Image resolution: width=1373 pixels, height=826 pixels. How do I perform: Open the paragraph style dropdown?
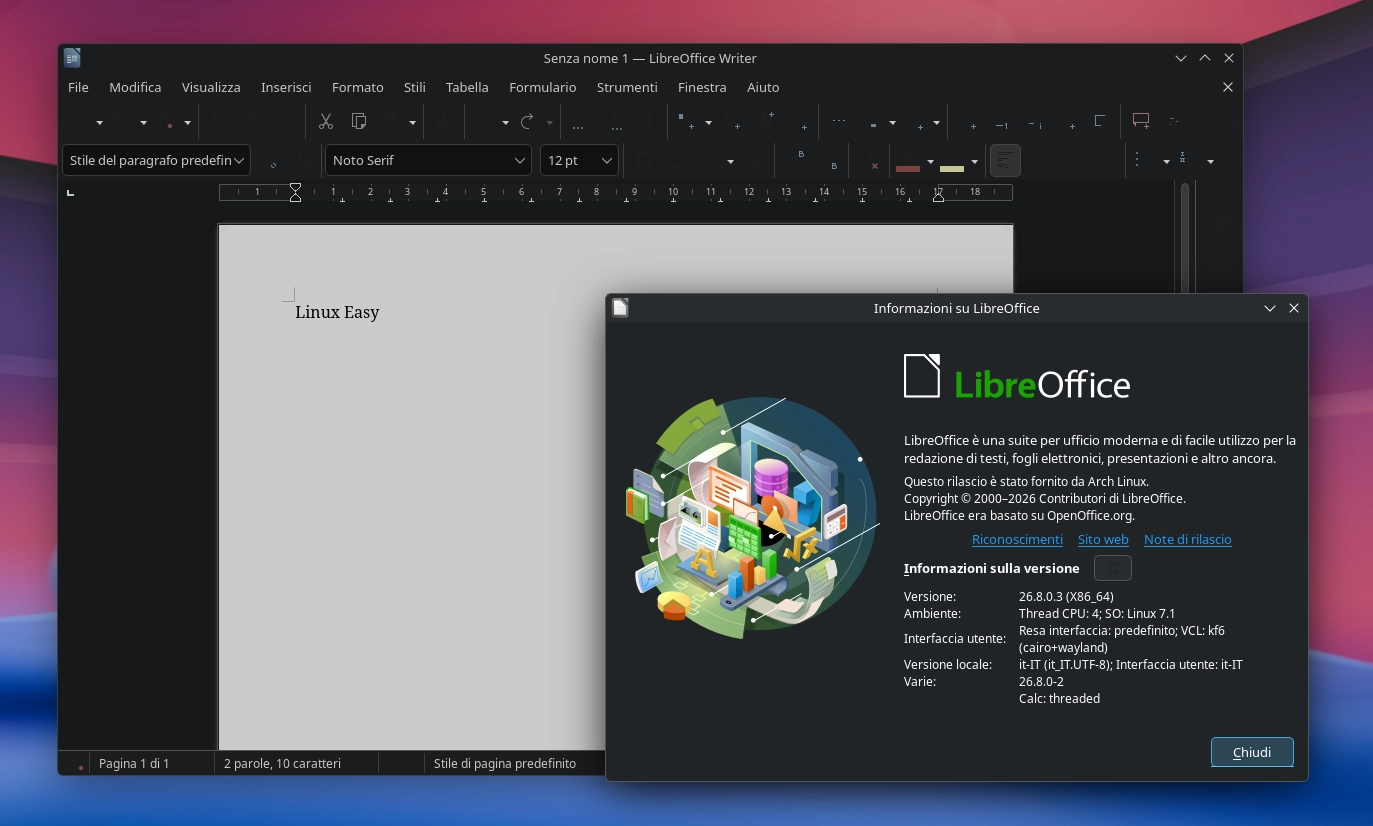point(241,160)
